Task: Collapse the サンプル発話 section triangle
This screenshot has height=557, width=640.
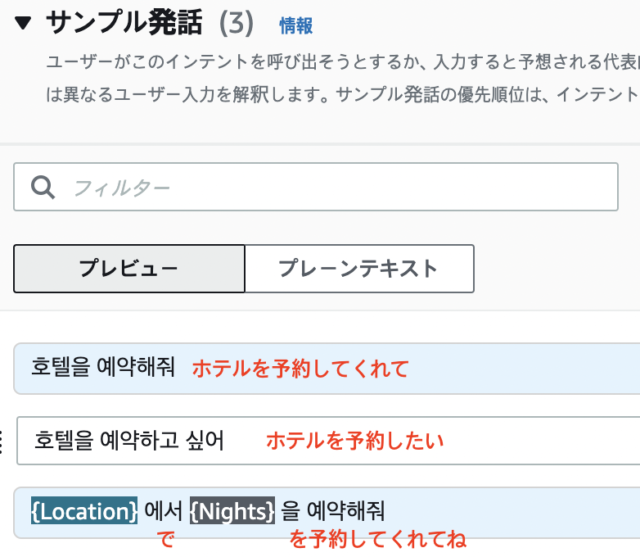Action: (24, 22)
